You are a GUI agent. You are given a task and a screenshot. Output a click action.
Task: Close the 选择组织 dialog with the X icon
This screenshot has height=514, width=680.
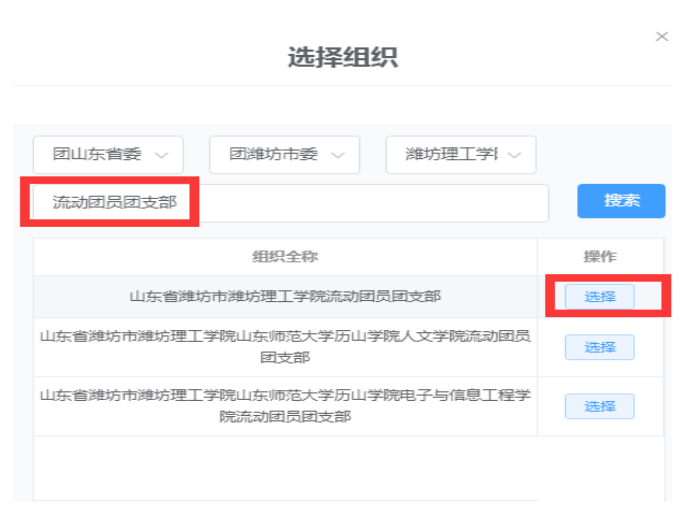(x=661, y=37)
